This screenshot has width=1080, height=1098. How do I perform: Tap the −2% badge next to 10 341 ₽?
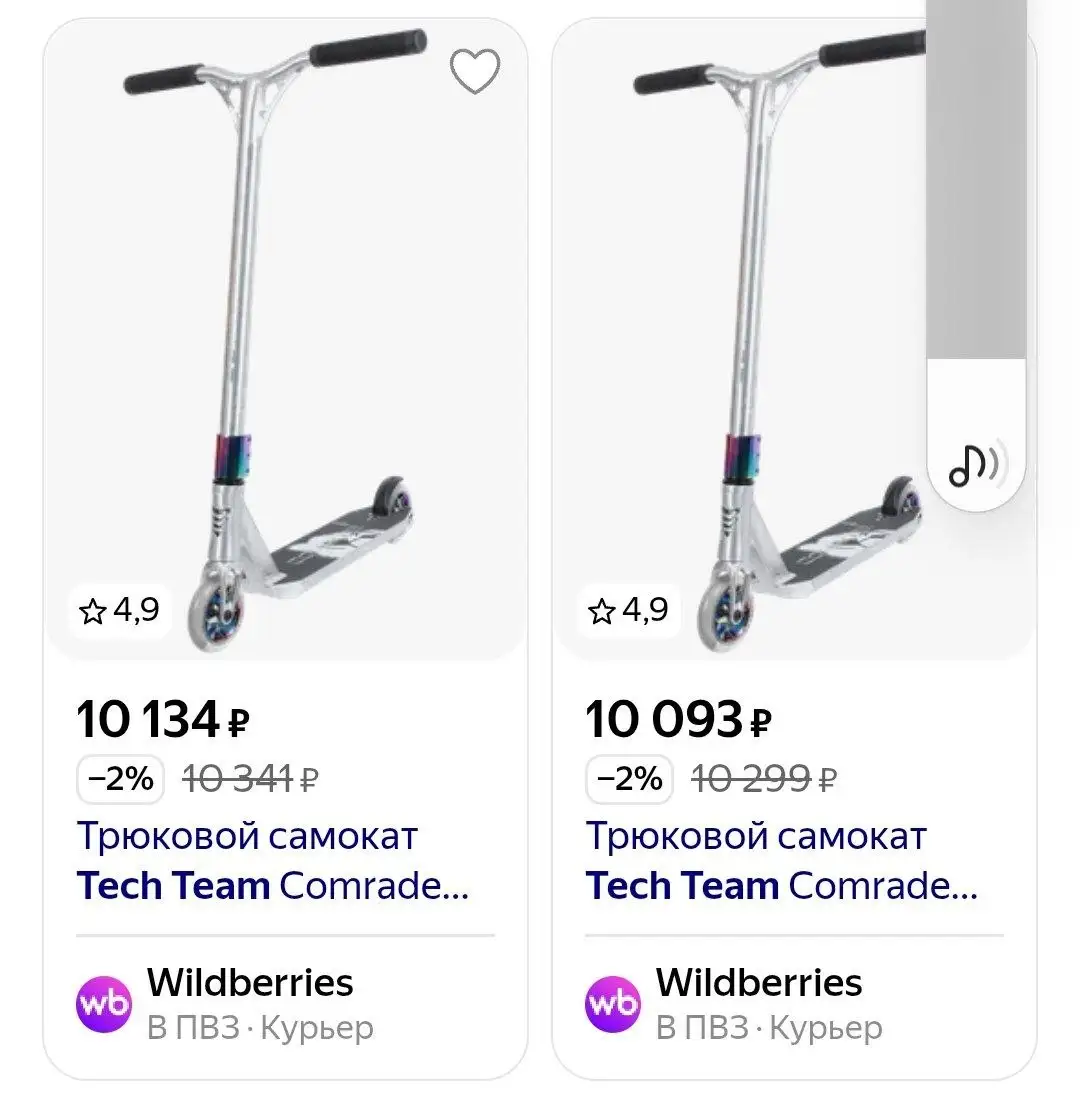pos(120,778)
